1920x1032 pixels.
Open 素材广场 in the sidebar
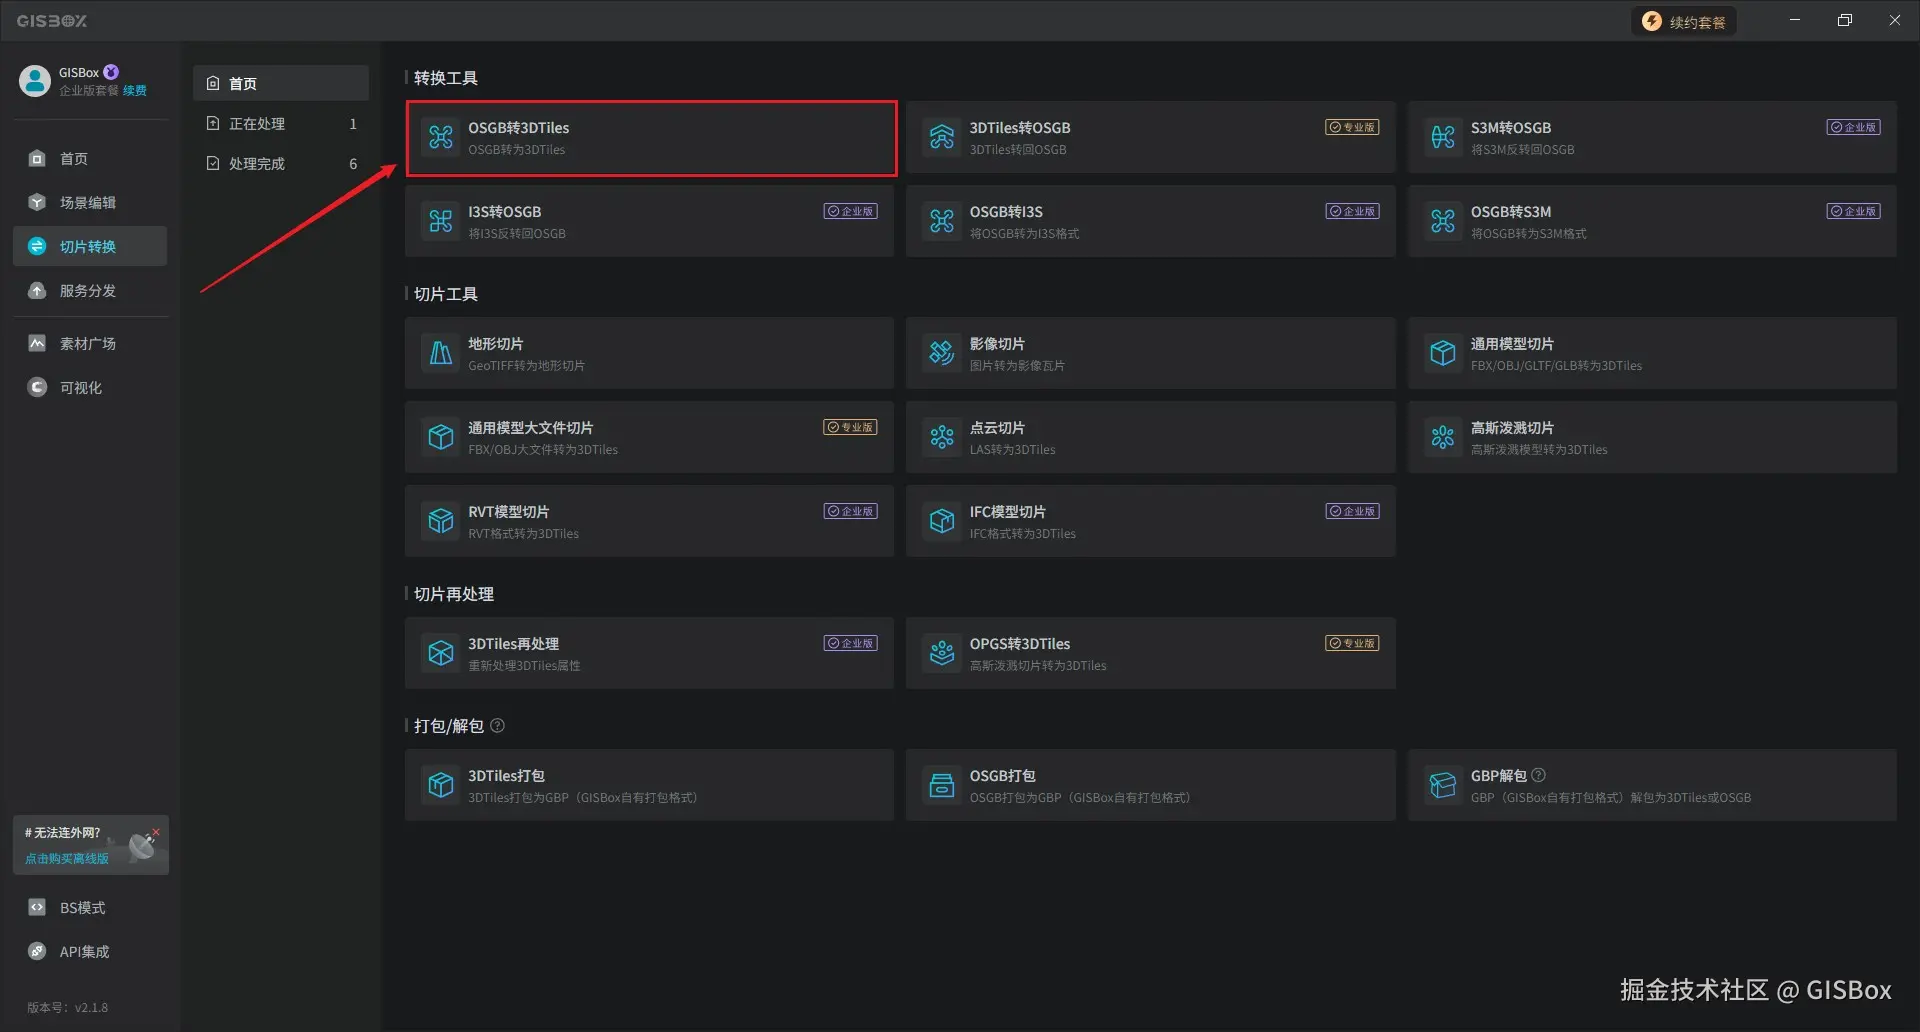point(90,344)
